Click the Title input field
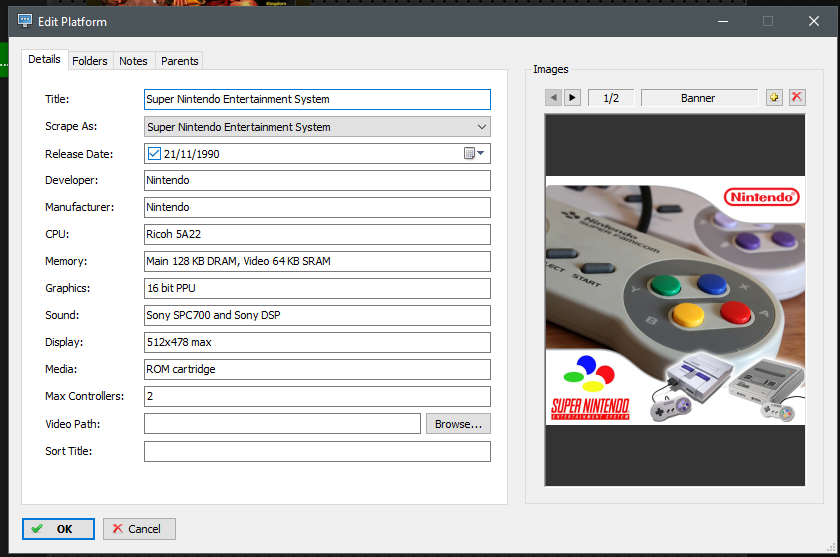This screenshot has width=840, height=557. (x=317, y=100)
